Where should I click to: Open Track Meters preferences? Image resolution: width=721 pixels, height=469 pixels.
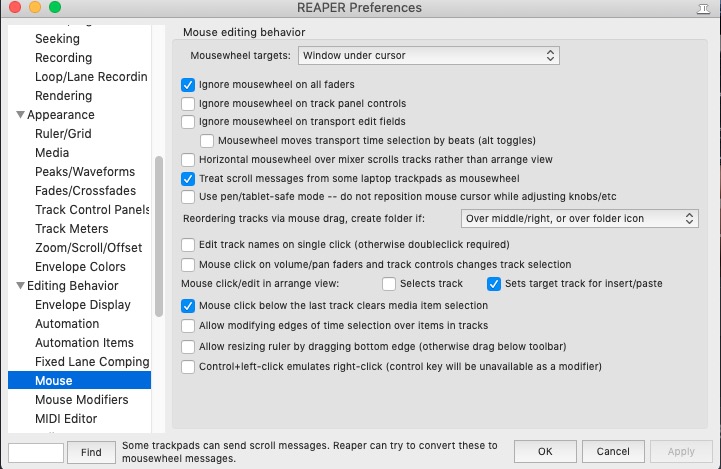(x=72, y=229)
